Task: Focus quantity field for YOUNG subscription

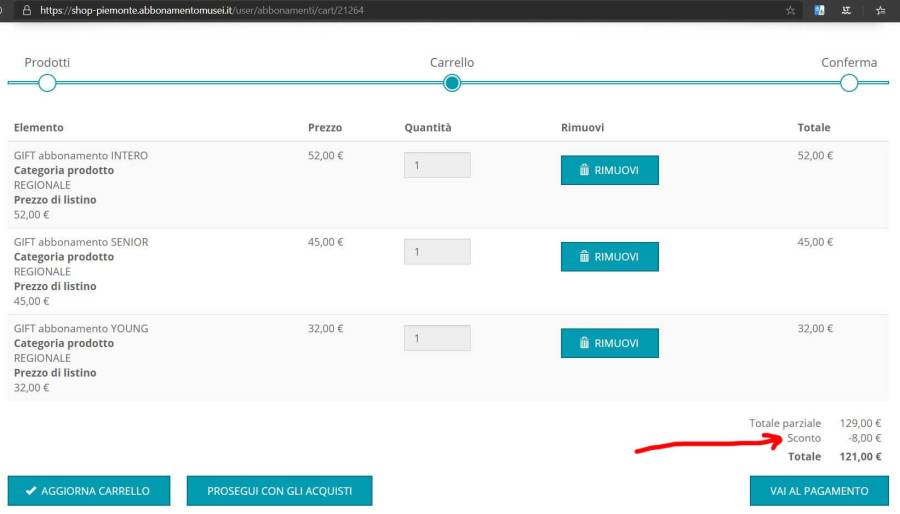Action: tap(437, 338)
